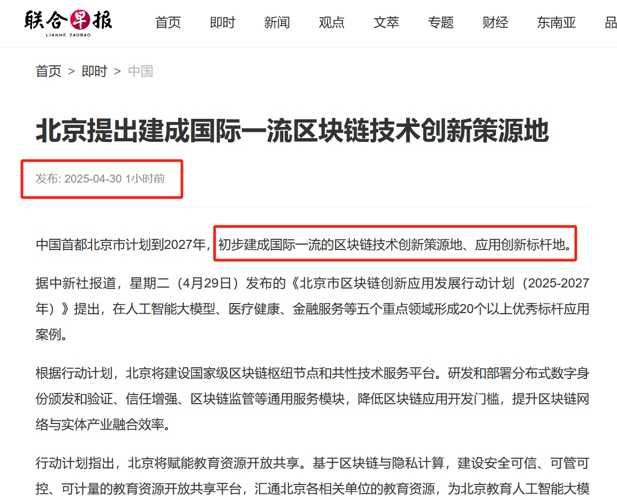Click the paragraph starting 据中新社报道

tap(312, 309)
